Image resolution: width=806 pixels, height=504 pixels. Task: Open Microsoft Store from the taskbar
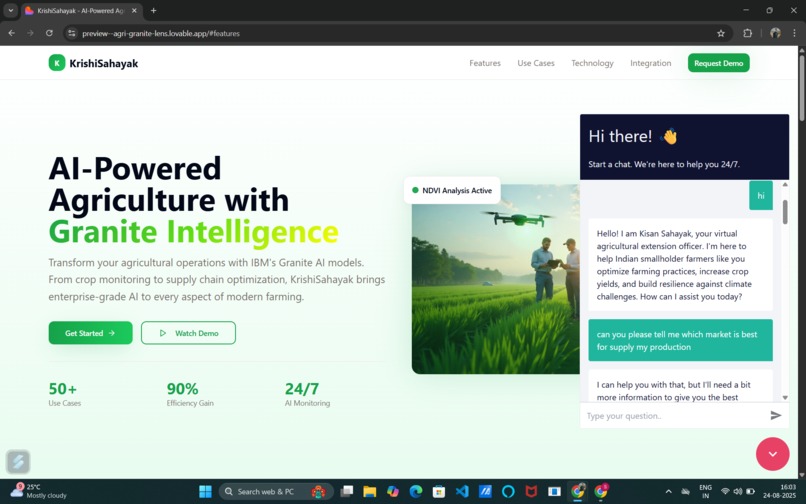pos(438,491)
